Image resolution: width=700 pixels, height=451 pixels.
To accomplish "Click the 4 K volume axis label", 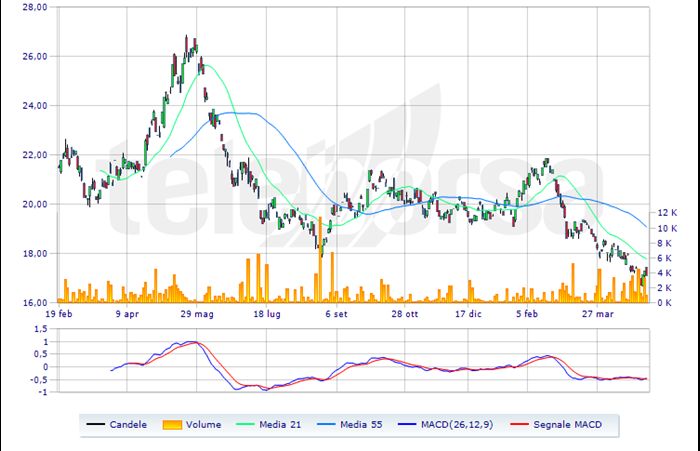I will tap(664, 273).
